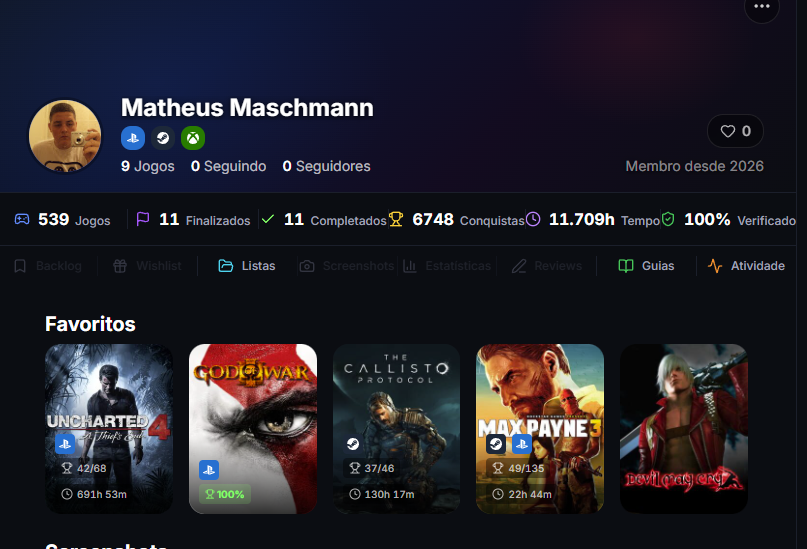Viewport: 807px width, 549px height.
Task: Click the PlayStation platform badge under the name
Action: coord(133,138)
